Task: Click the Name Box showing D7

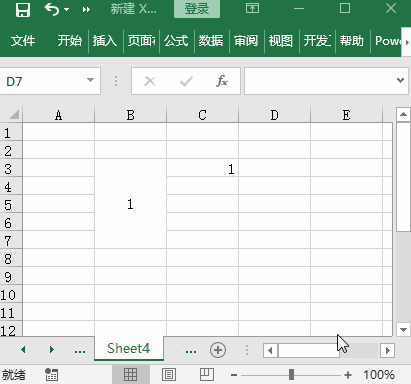Action: [x=43, y=81]
